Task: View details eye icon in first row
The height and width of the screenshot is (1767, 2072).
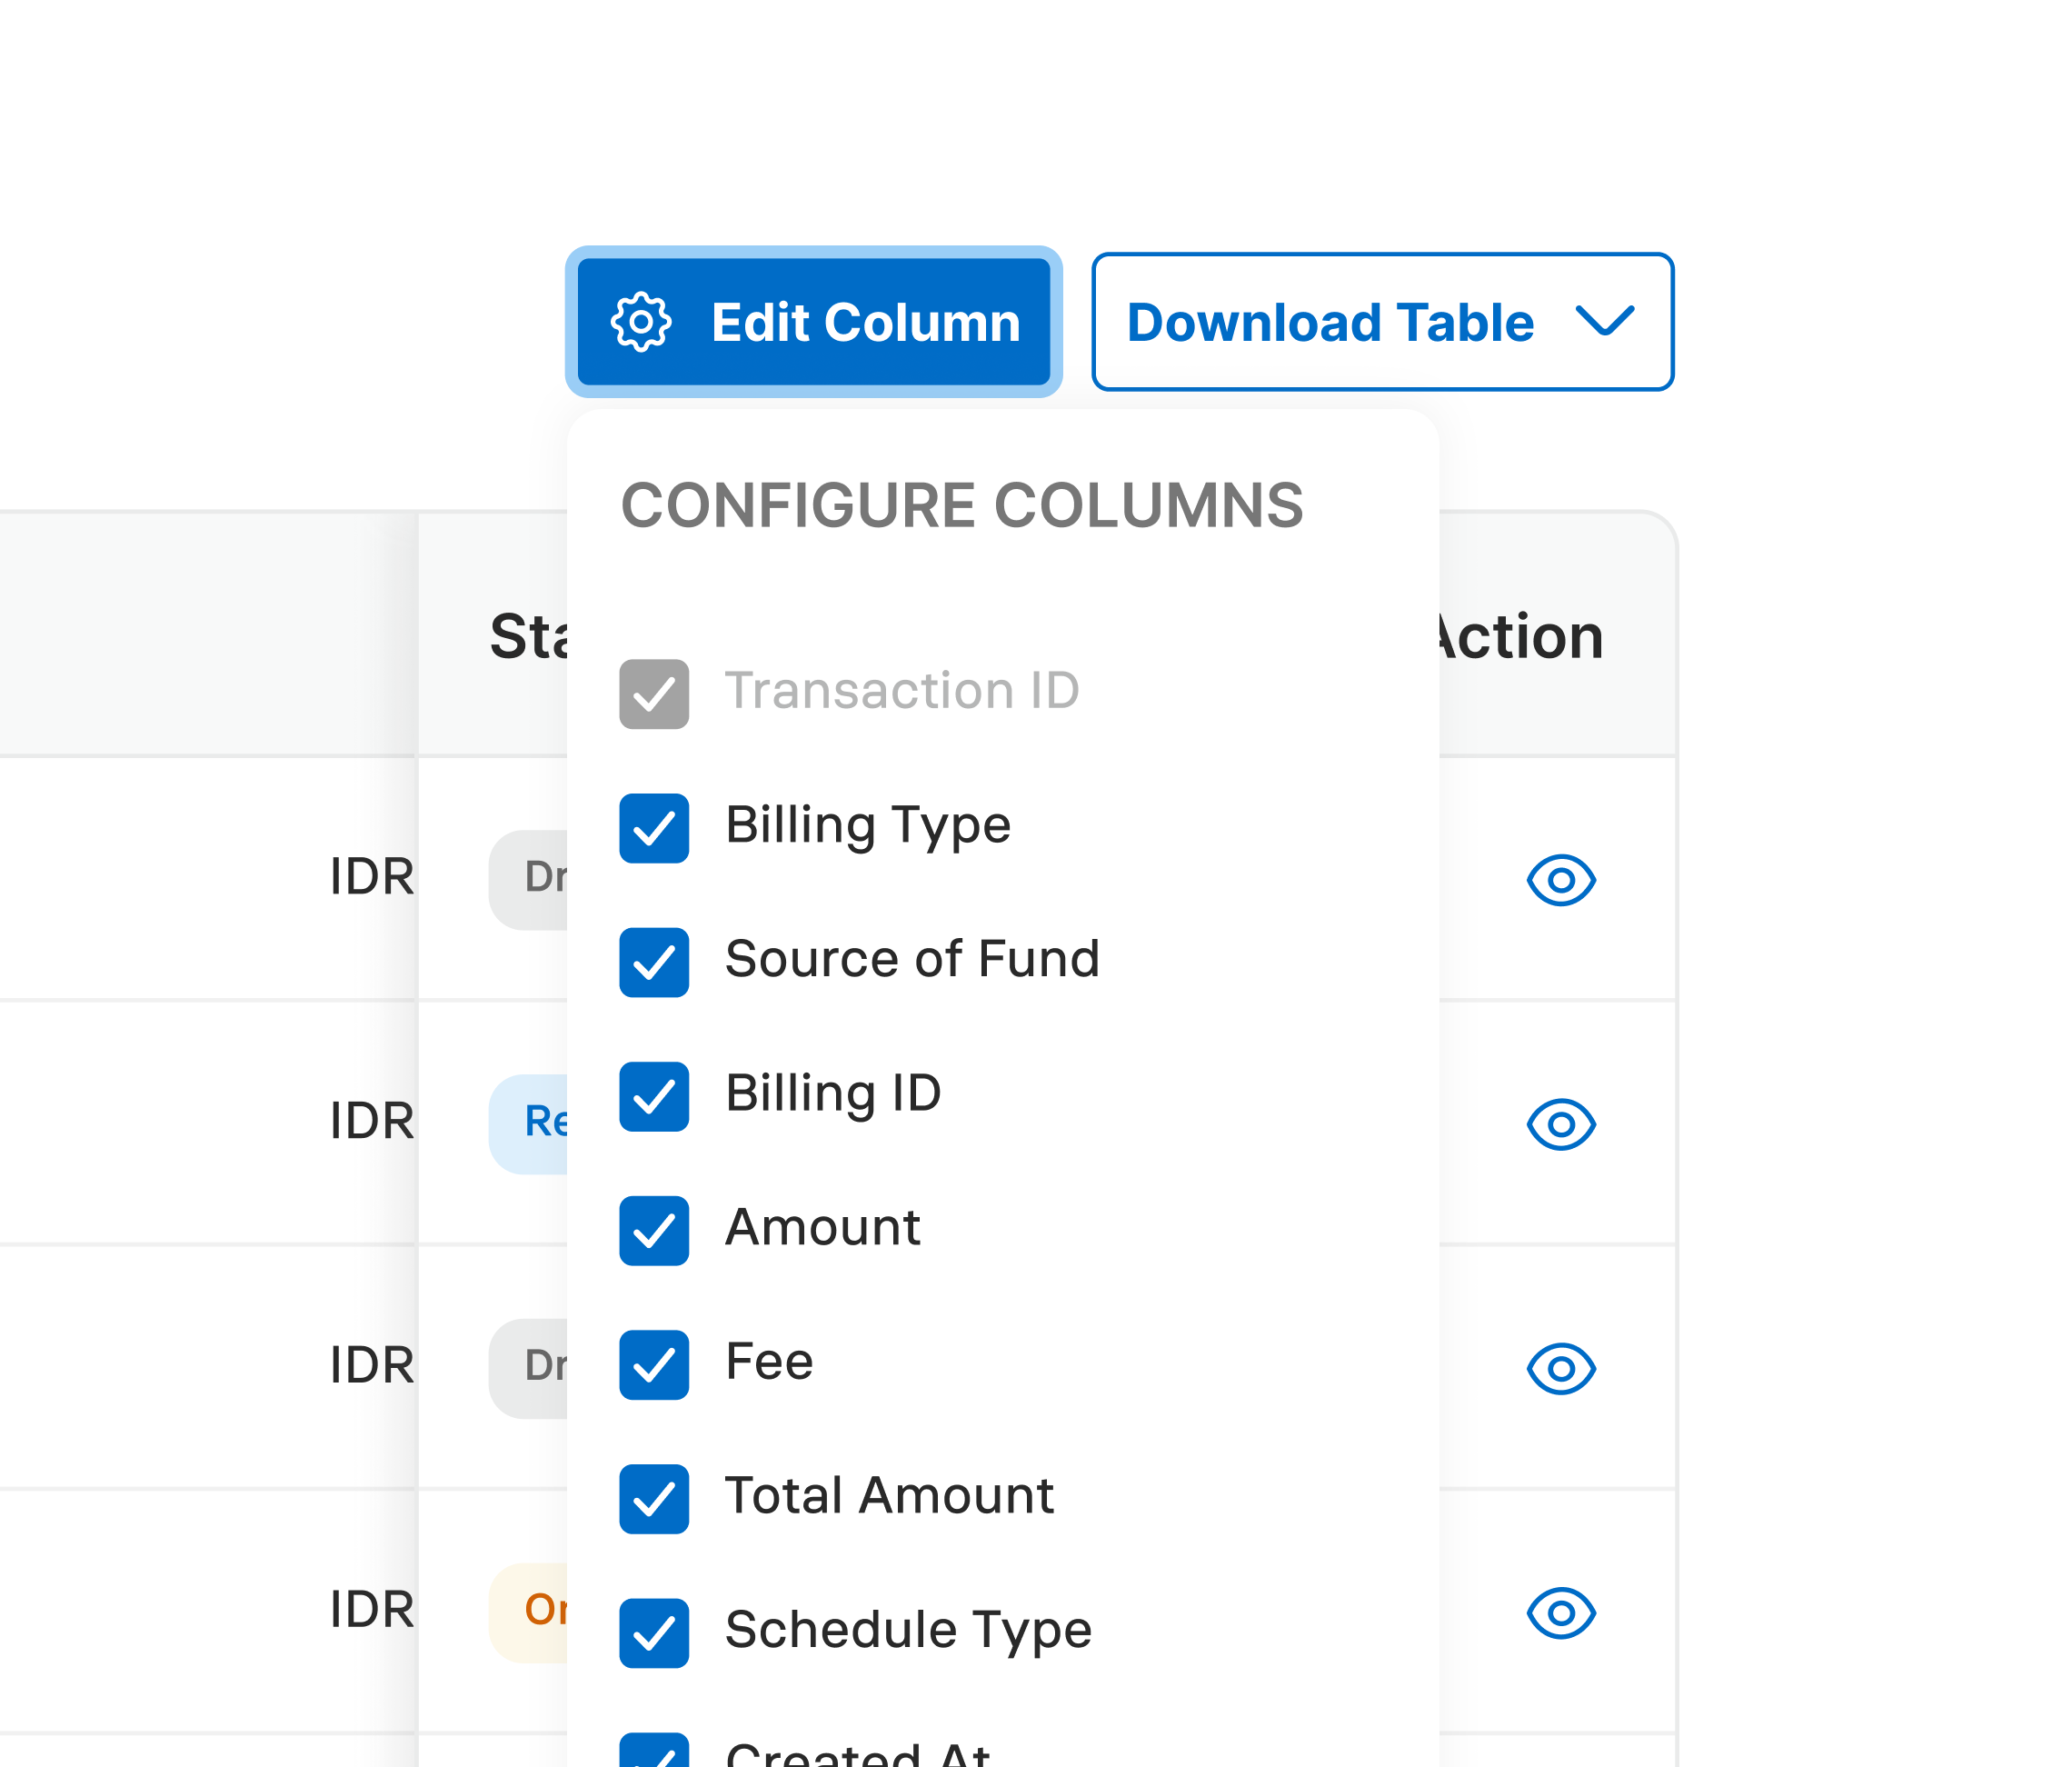Action: [x=1561, y=880]
